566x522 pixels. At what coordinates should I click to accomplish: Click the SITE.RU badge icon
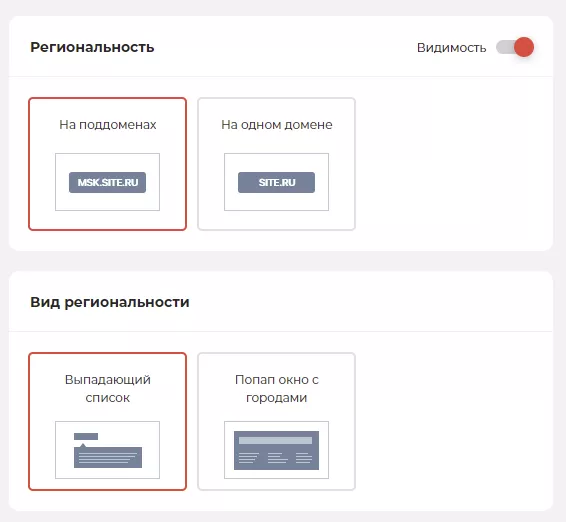click(277, 182)
